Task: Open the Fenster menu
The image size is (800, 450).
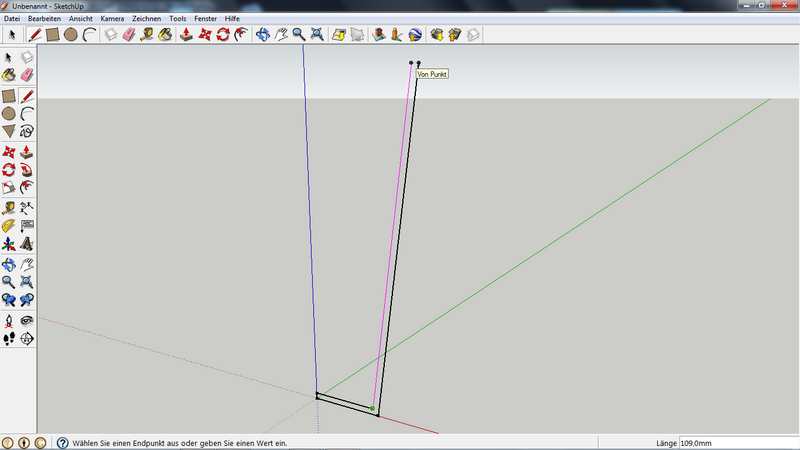Action: coord(205,19)
